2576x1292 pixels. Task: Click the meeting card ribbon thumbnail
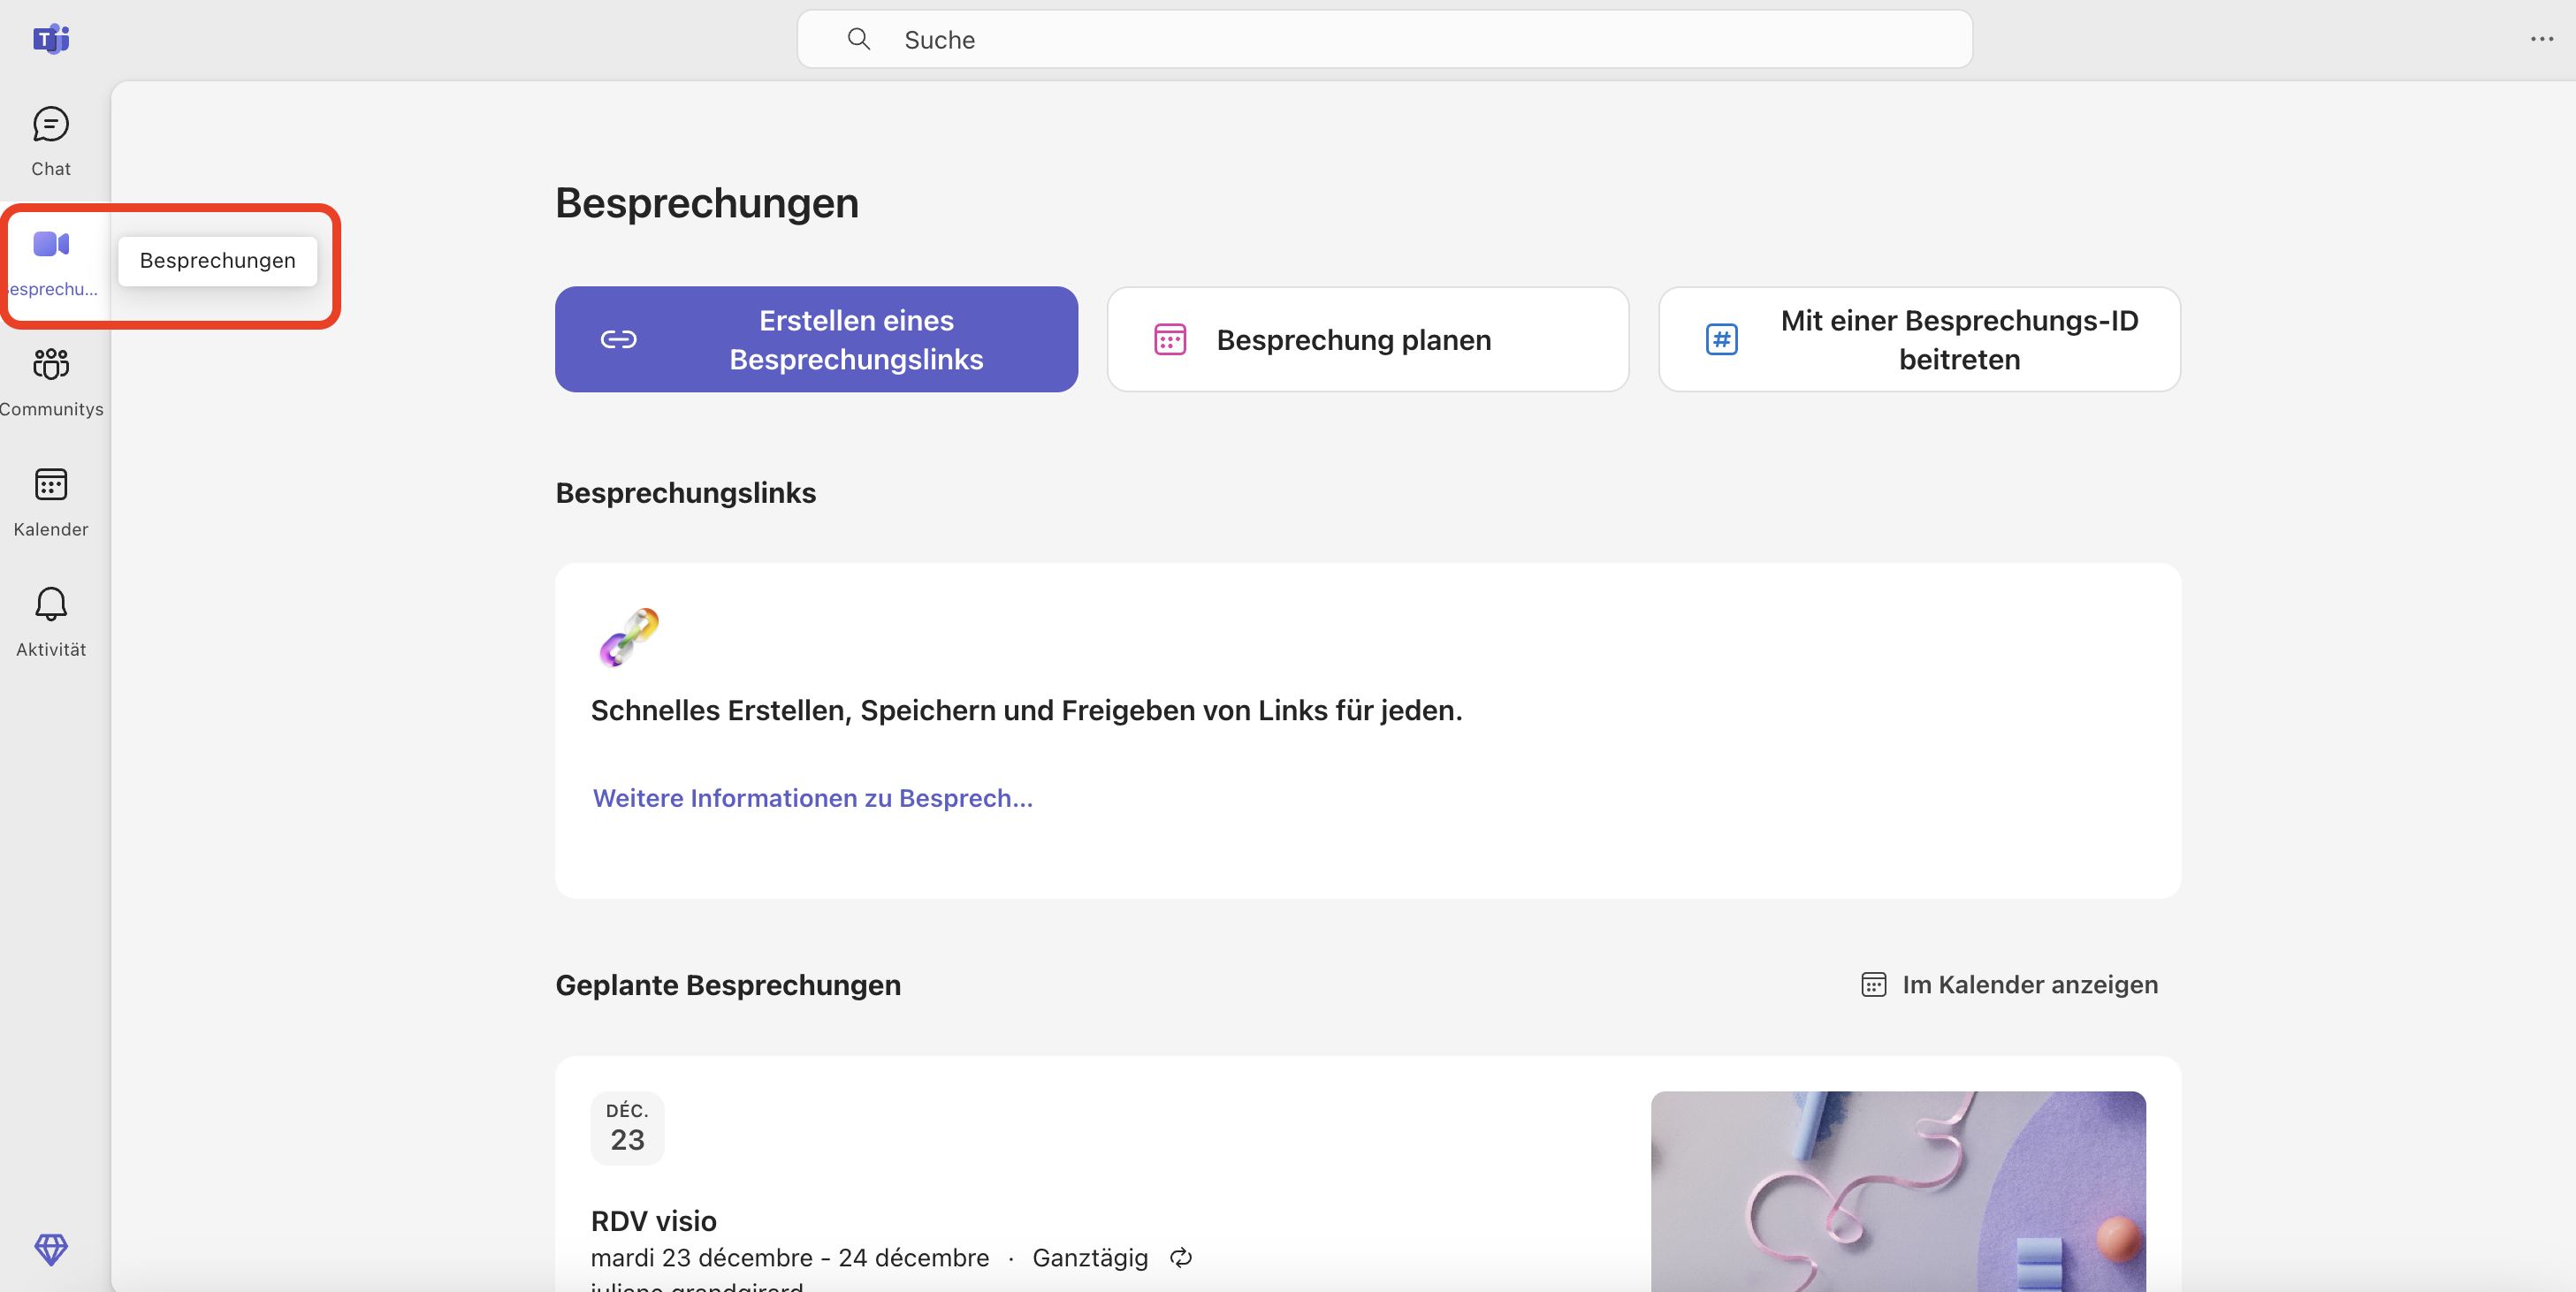(x=1897, y=1190)
